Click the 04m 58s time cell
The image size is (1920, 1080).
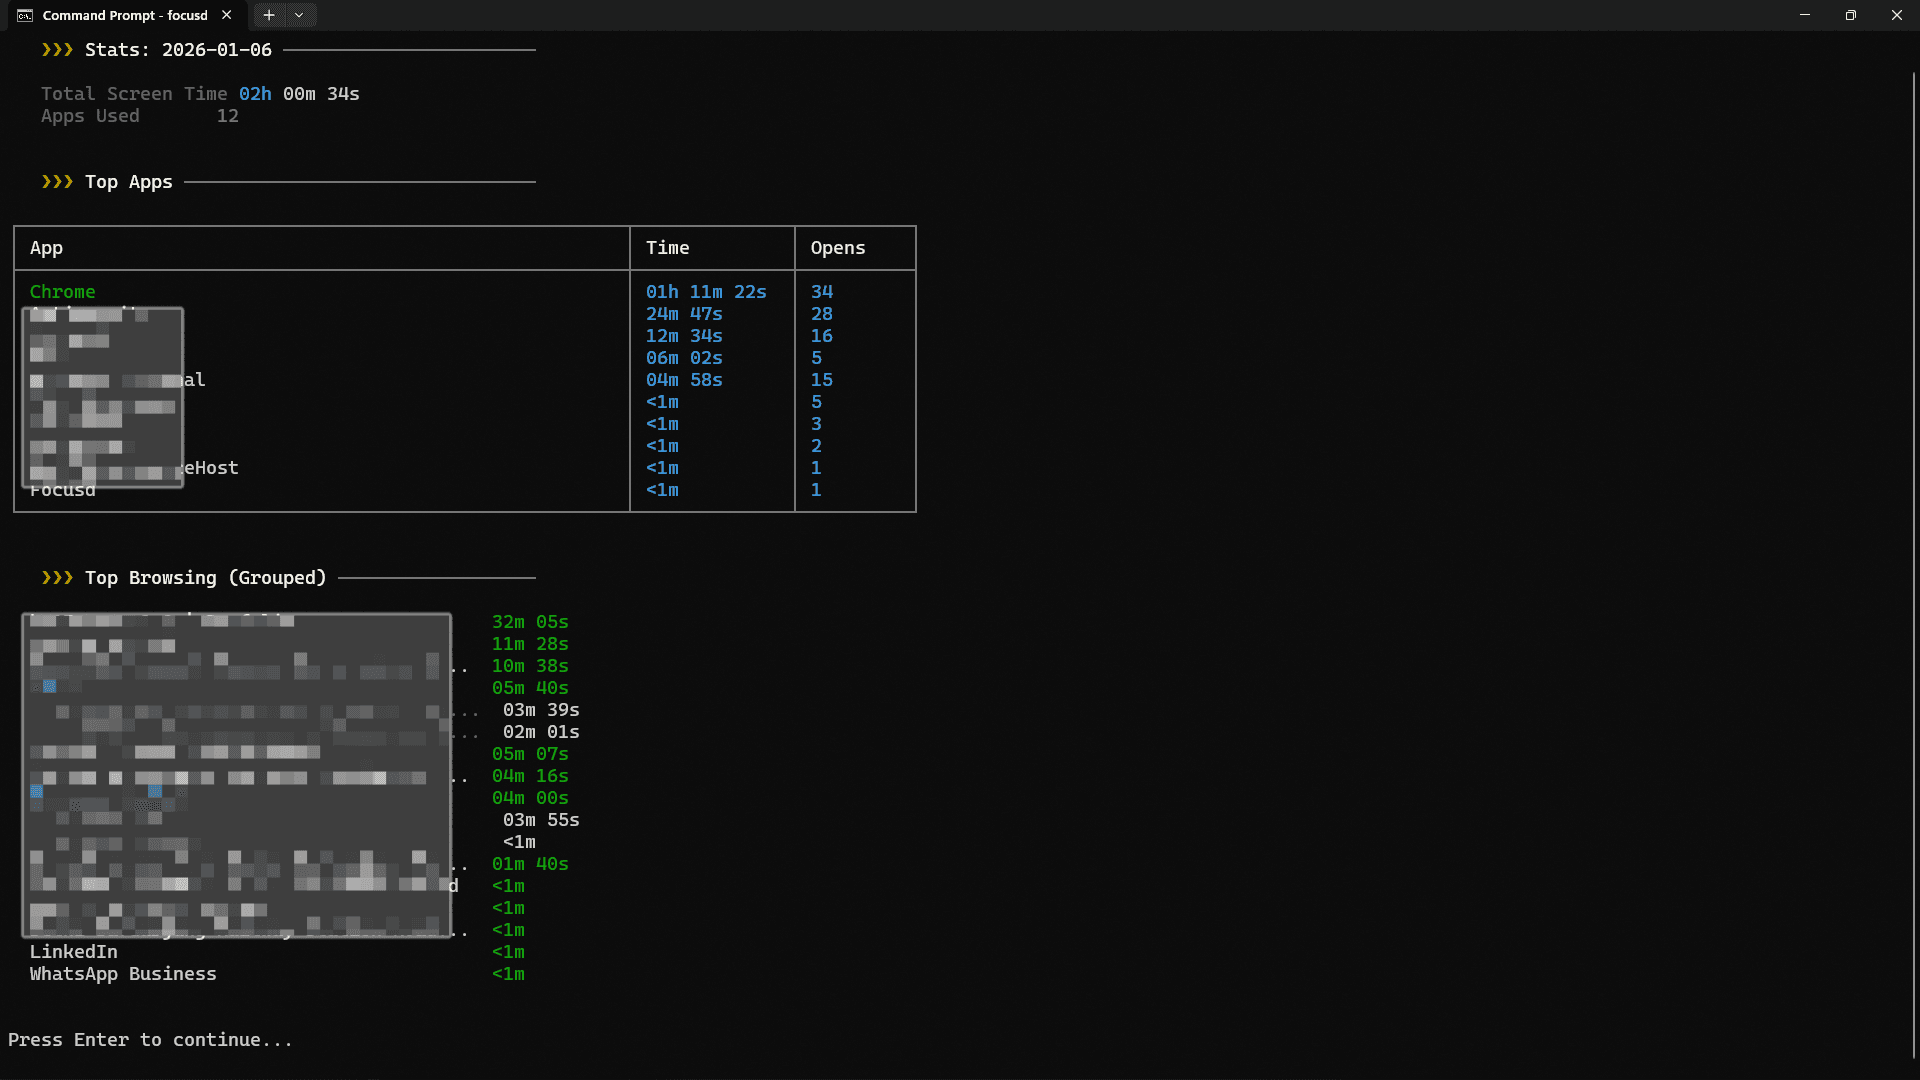click(684, 380)
